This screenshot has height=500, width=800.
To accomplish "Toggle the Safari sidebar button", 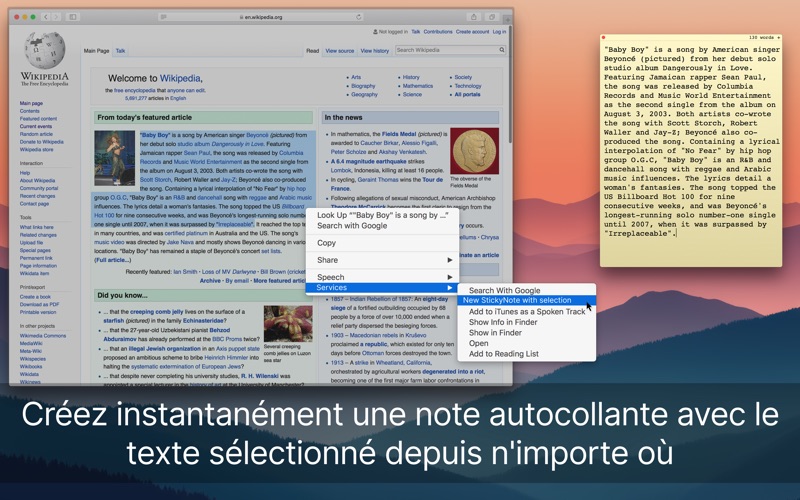I will 72,17.
